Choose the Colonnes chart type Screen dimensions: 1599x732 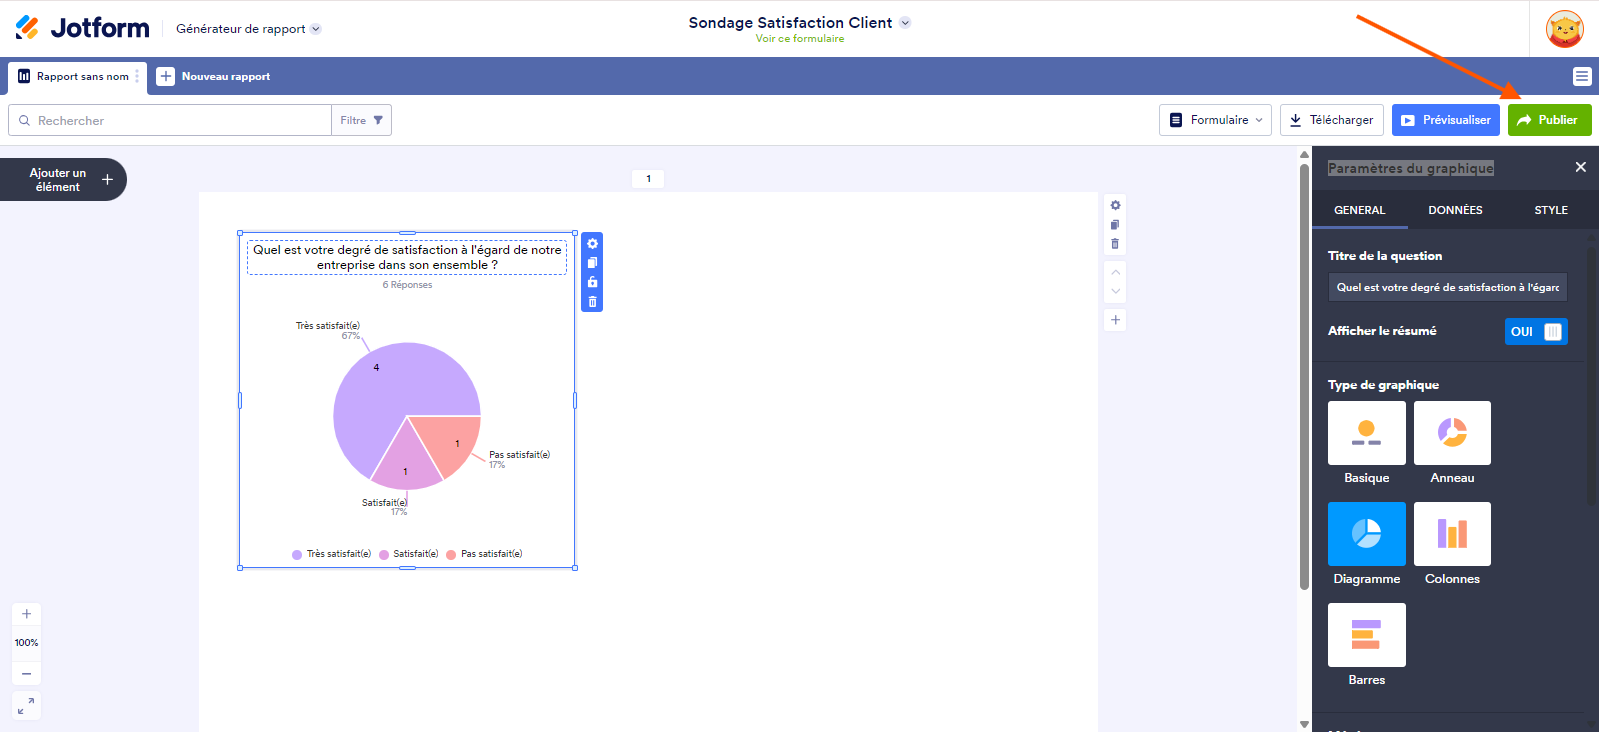[1452, 534]
